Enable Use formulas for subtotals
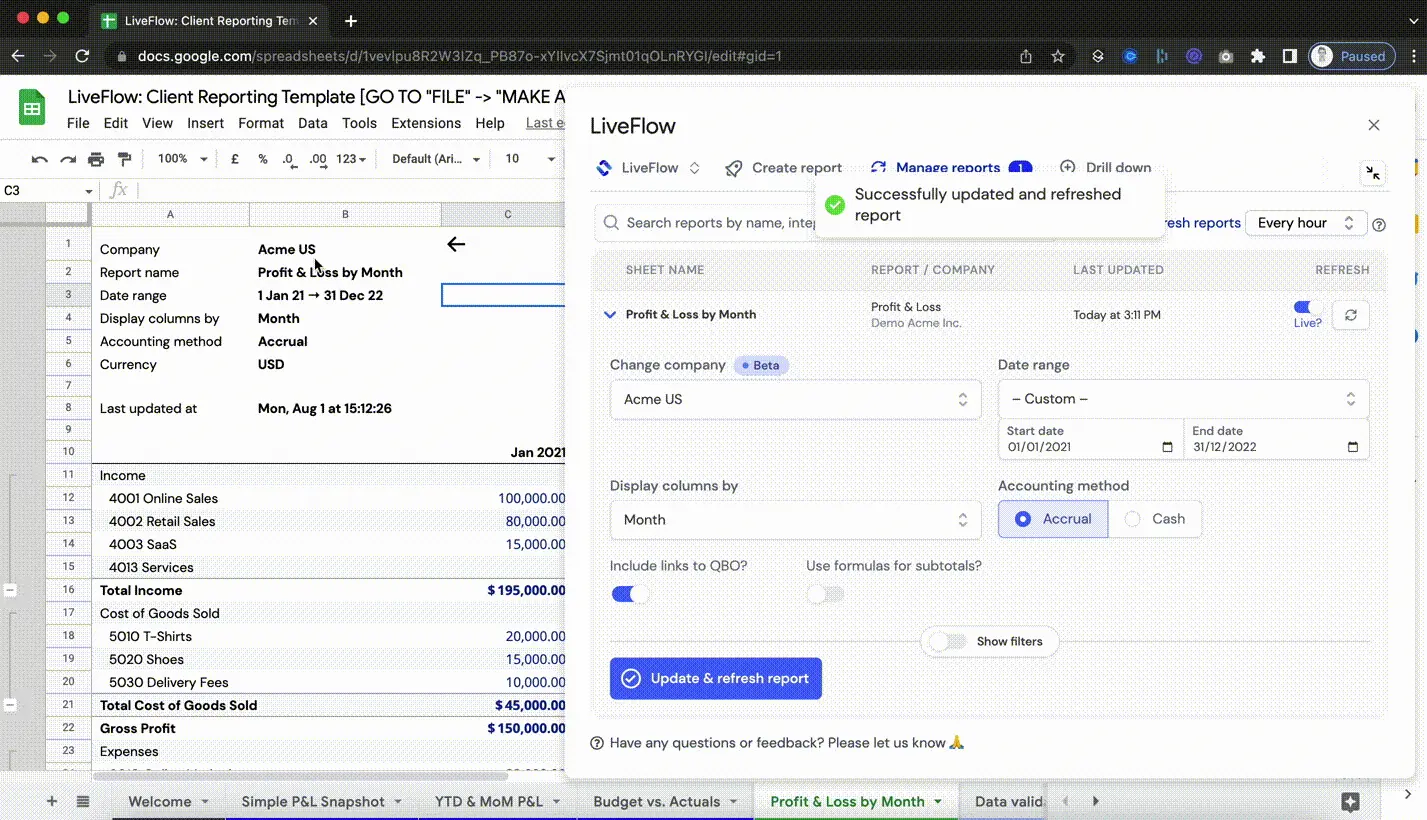This screenshot has height=820, width=1427. (824, 593)
